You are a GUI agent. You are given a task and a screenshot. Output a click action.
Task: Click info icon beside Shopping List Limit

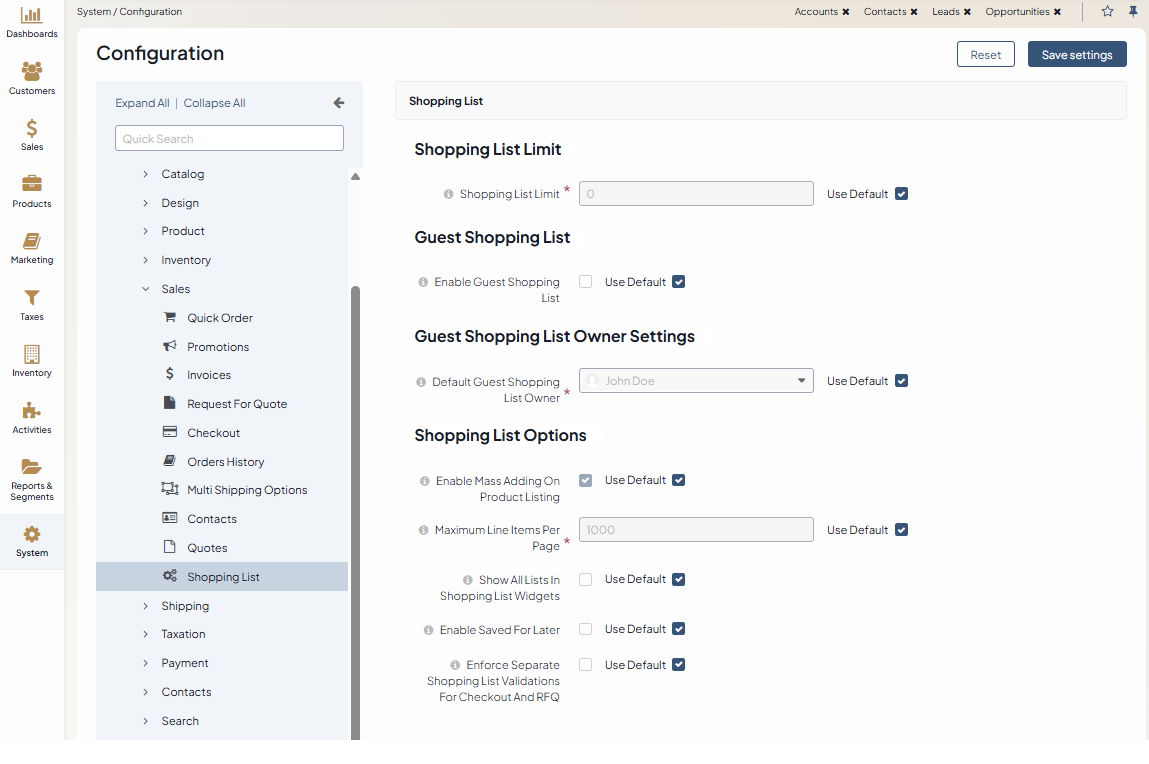coord(448,194)
